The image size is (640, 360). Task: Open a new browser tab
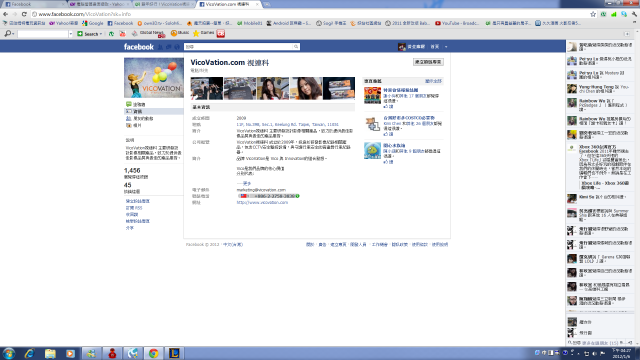[267, 4]
